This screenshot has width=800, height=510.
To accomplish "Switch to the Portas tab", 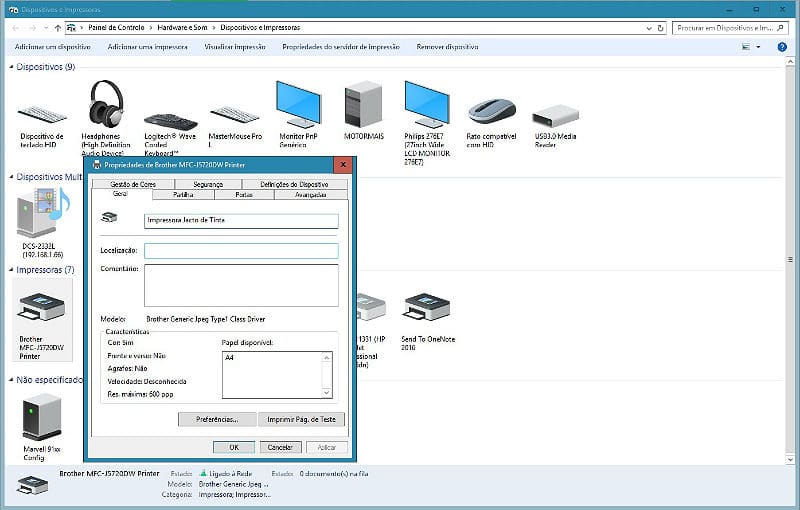I will (244, 194).
